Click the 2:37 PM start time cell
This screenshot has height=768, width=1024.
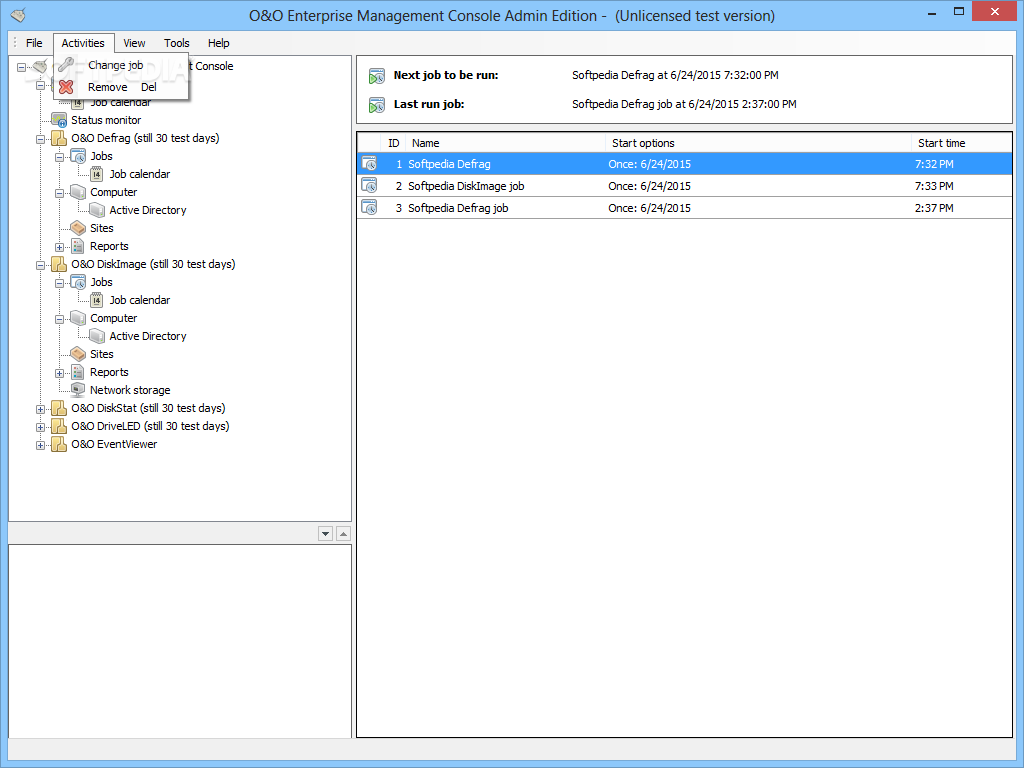pyautogui.click(x=934, y=208)
